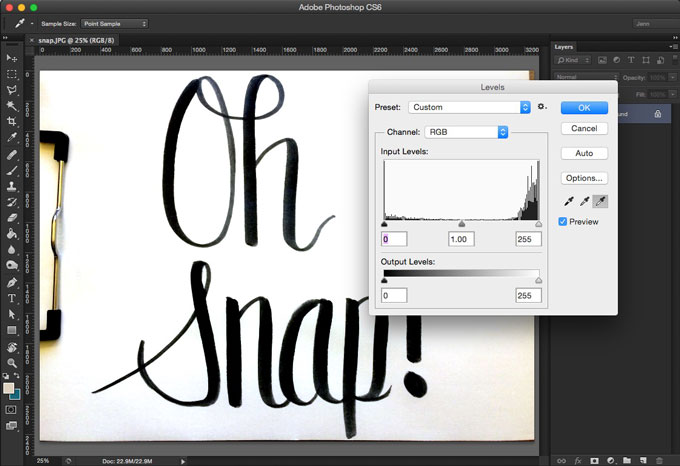Swap foreground and background colors

(16, 376)
